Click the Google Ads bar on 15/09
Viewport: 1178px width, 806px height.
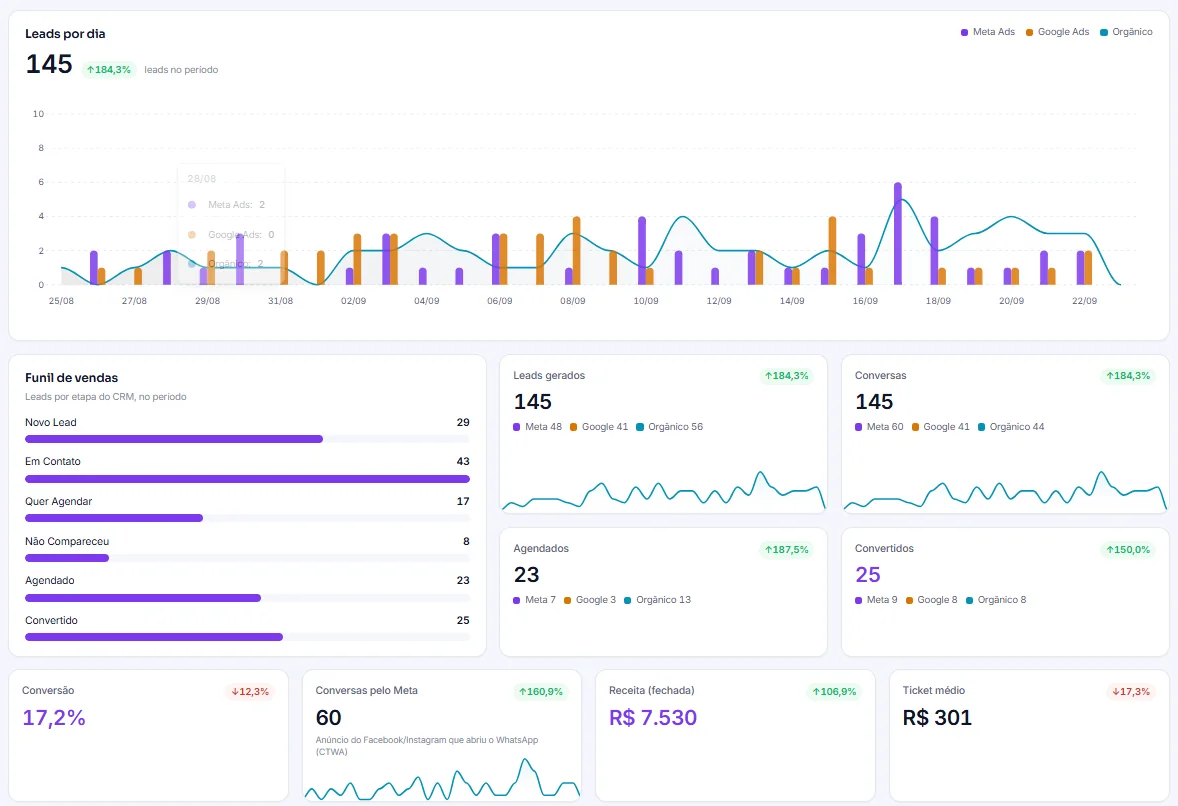pyautogui.click(x=832, y=251)
